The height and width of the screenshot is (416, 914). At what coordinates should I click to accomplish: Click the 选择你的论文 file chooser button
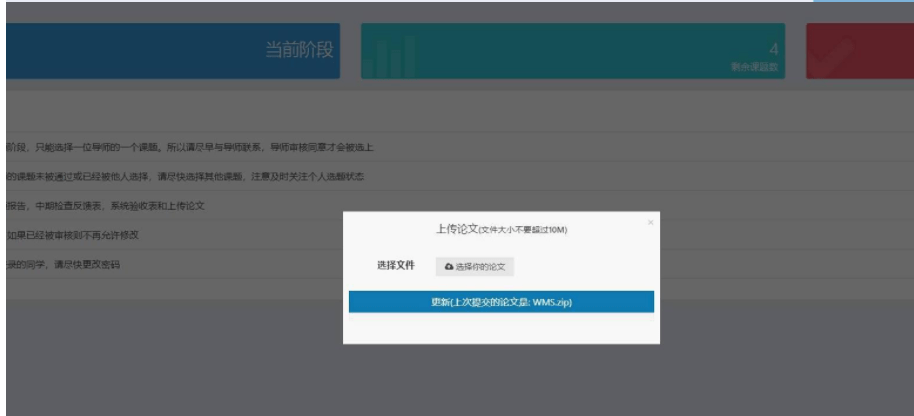[x=474, y=267]
